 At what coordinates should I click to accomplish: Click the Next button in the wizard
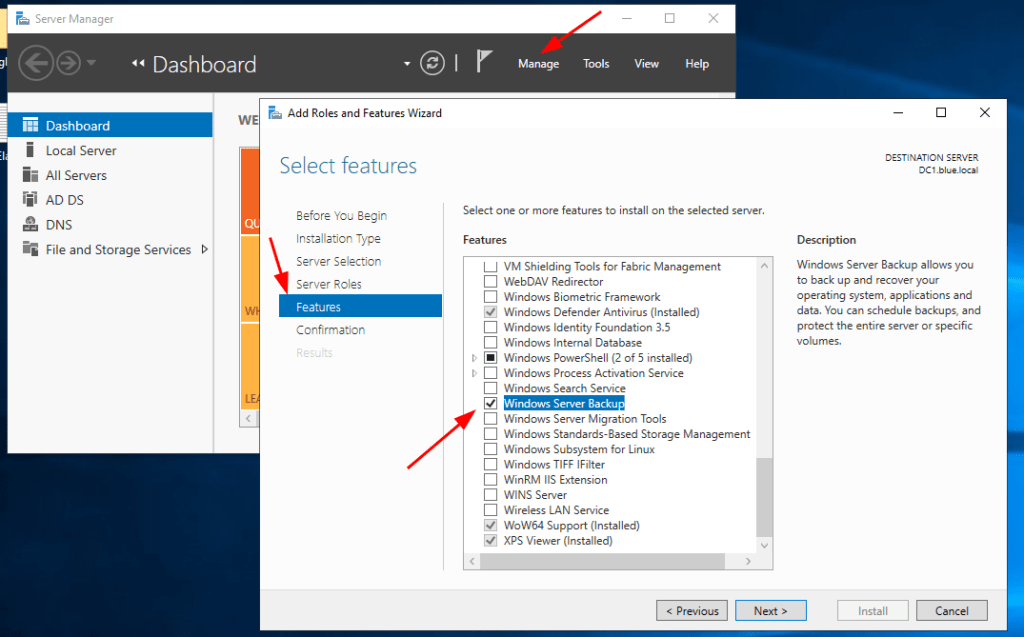[771, 611]
